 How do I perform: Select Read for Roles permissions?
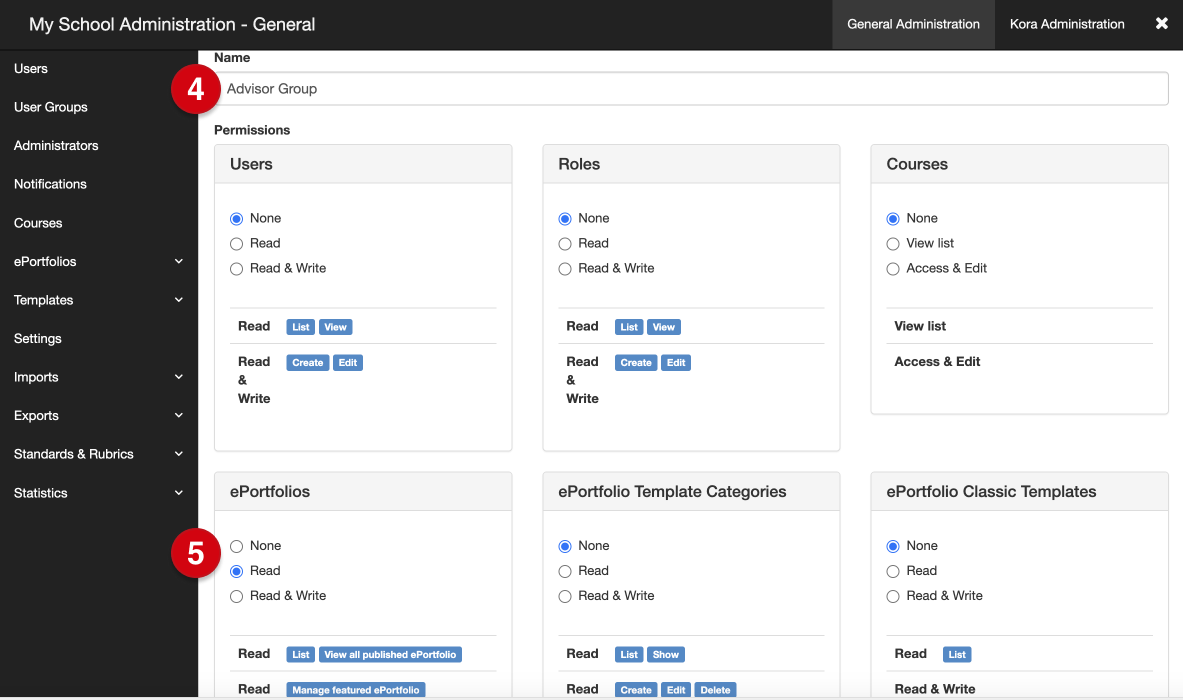point(564,244)
